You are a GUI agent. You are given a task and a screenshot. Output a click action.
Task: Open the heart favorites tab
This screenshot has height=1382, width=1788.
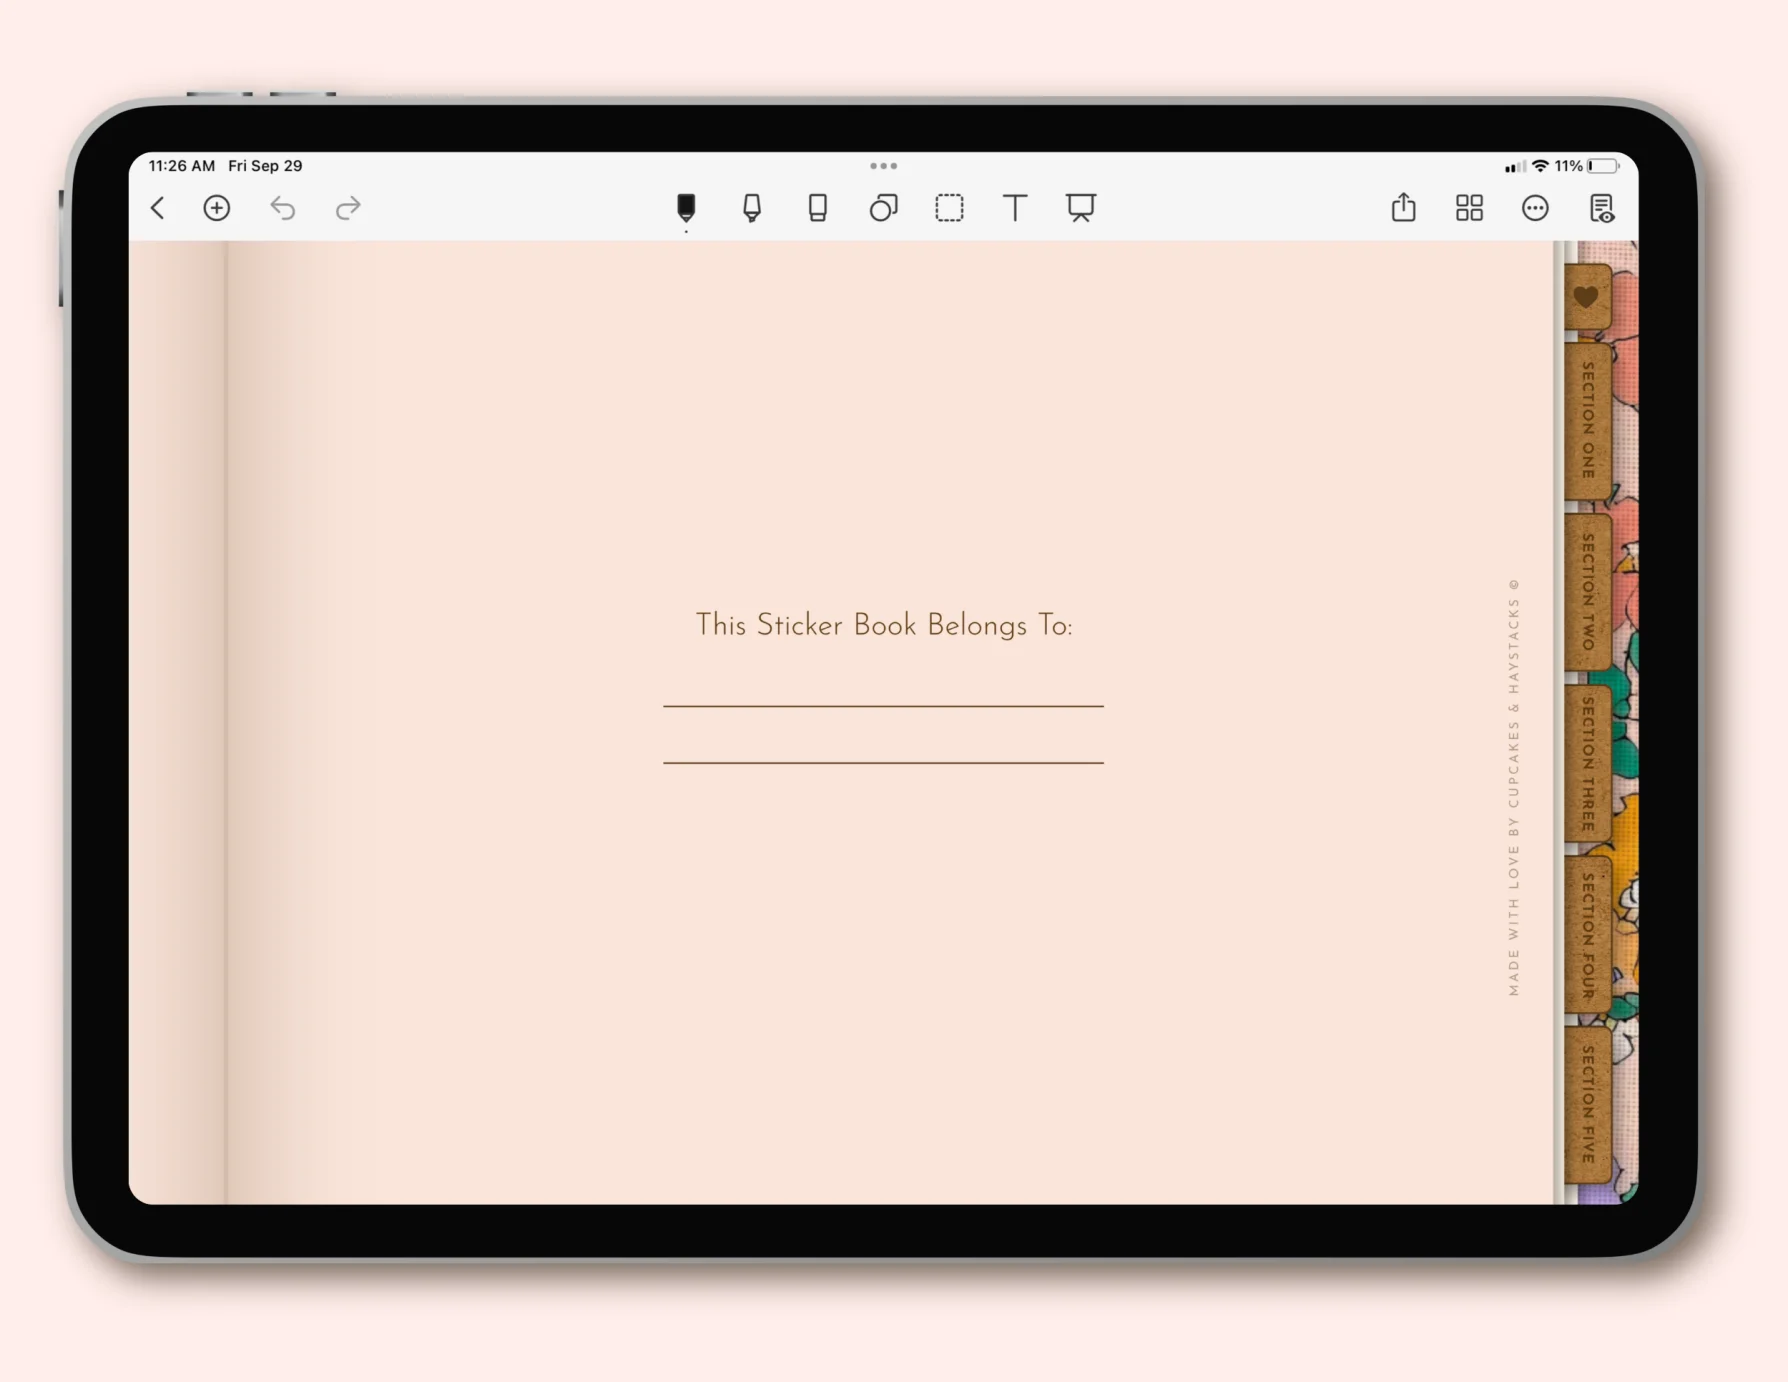tap(1587, 297)
